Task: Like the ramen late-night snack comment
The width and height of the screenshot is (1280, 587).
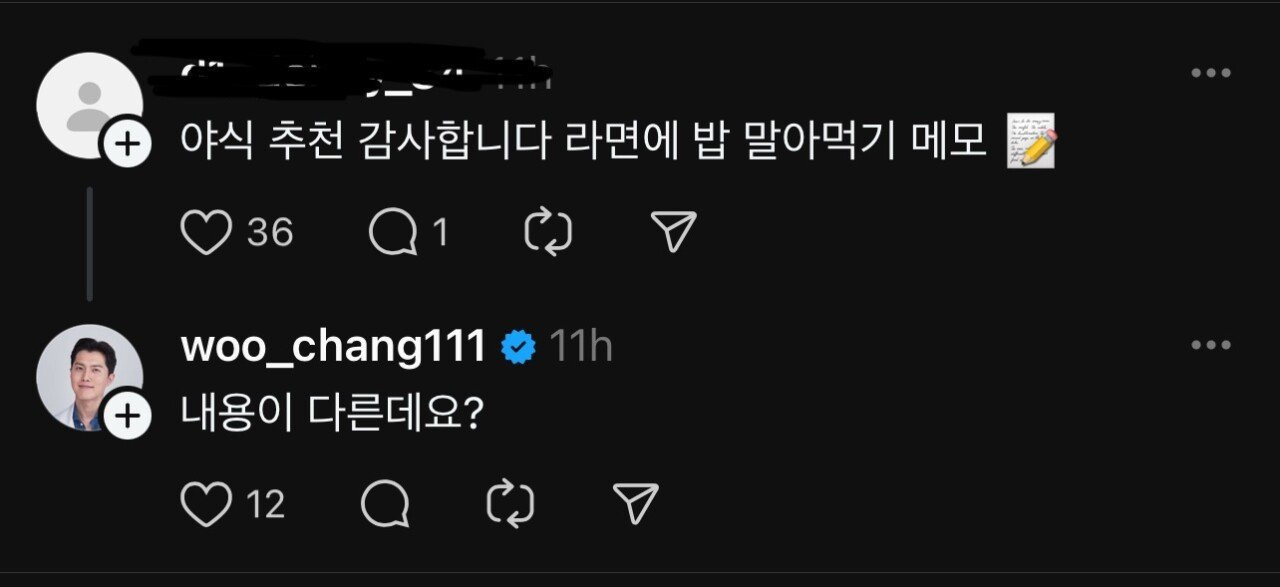Action: pos(207,232)
